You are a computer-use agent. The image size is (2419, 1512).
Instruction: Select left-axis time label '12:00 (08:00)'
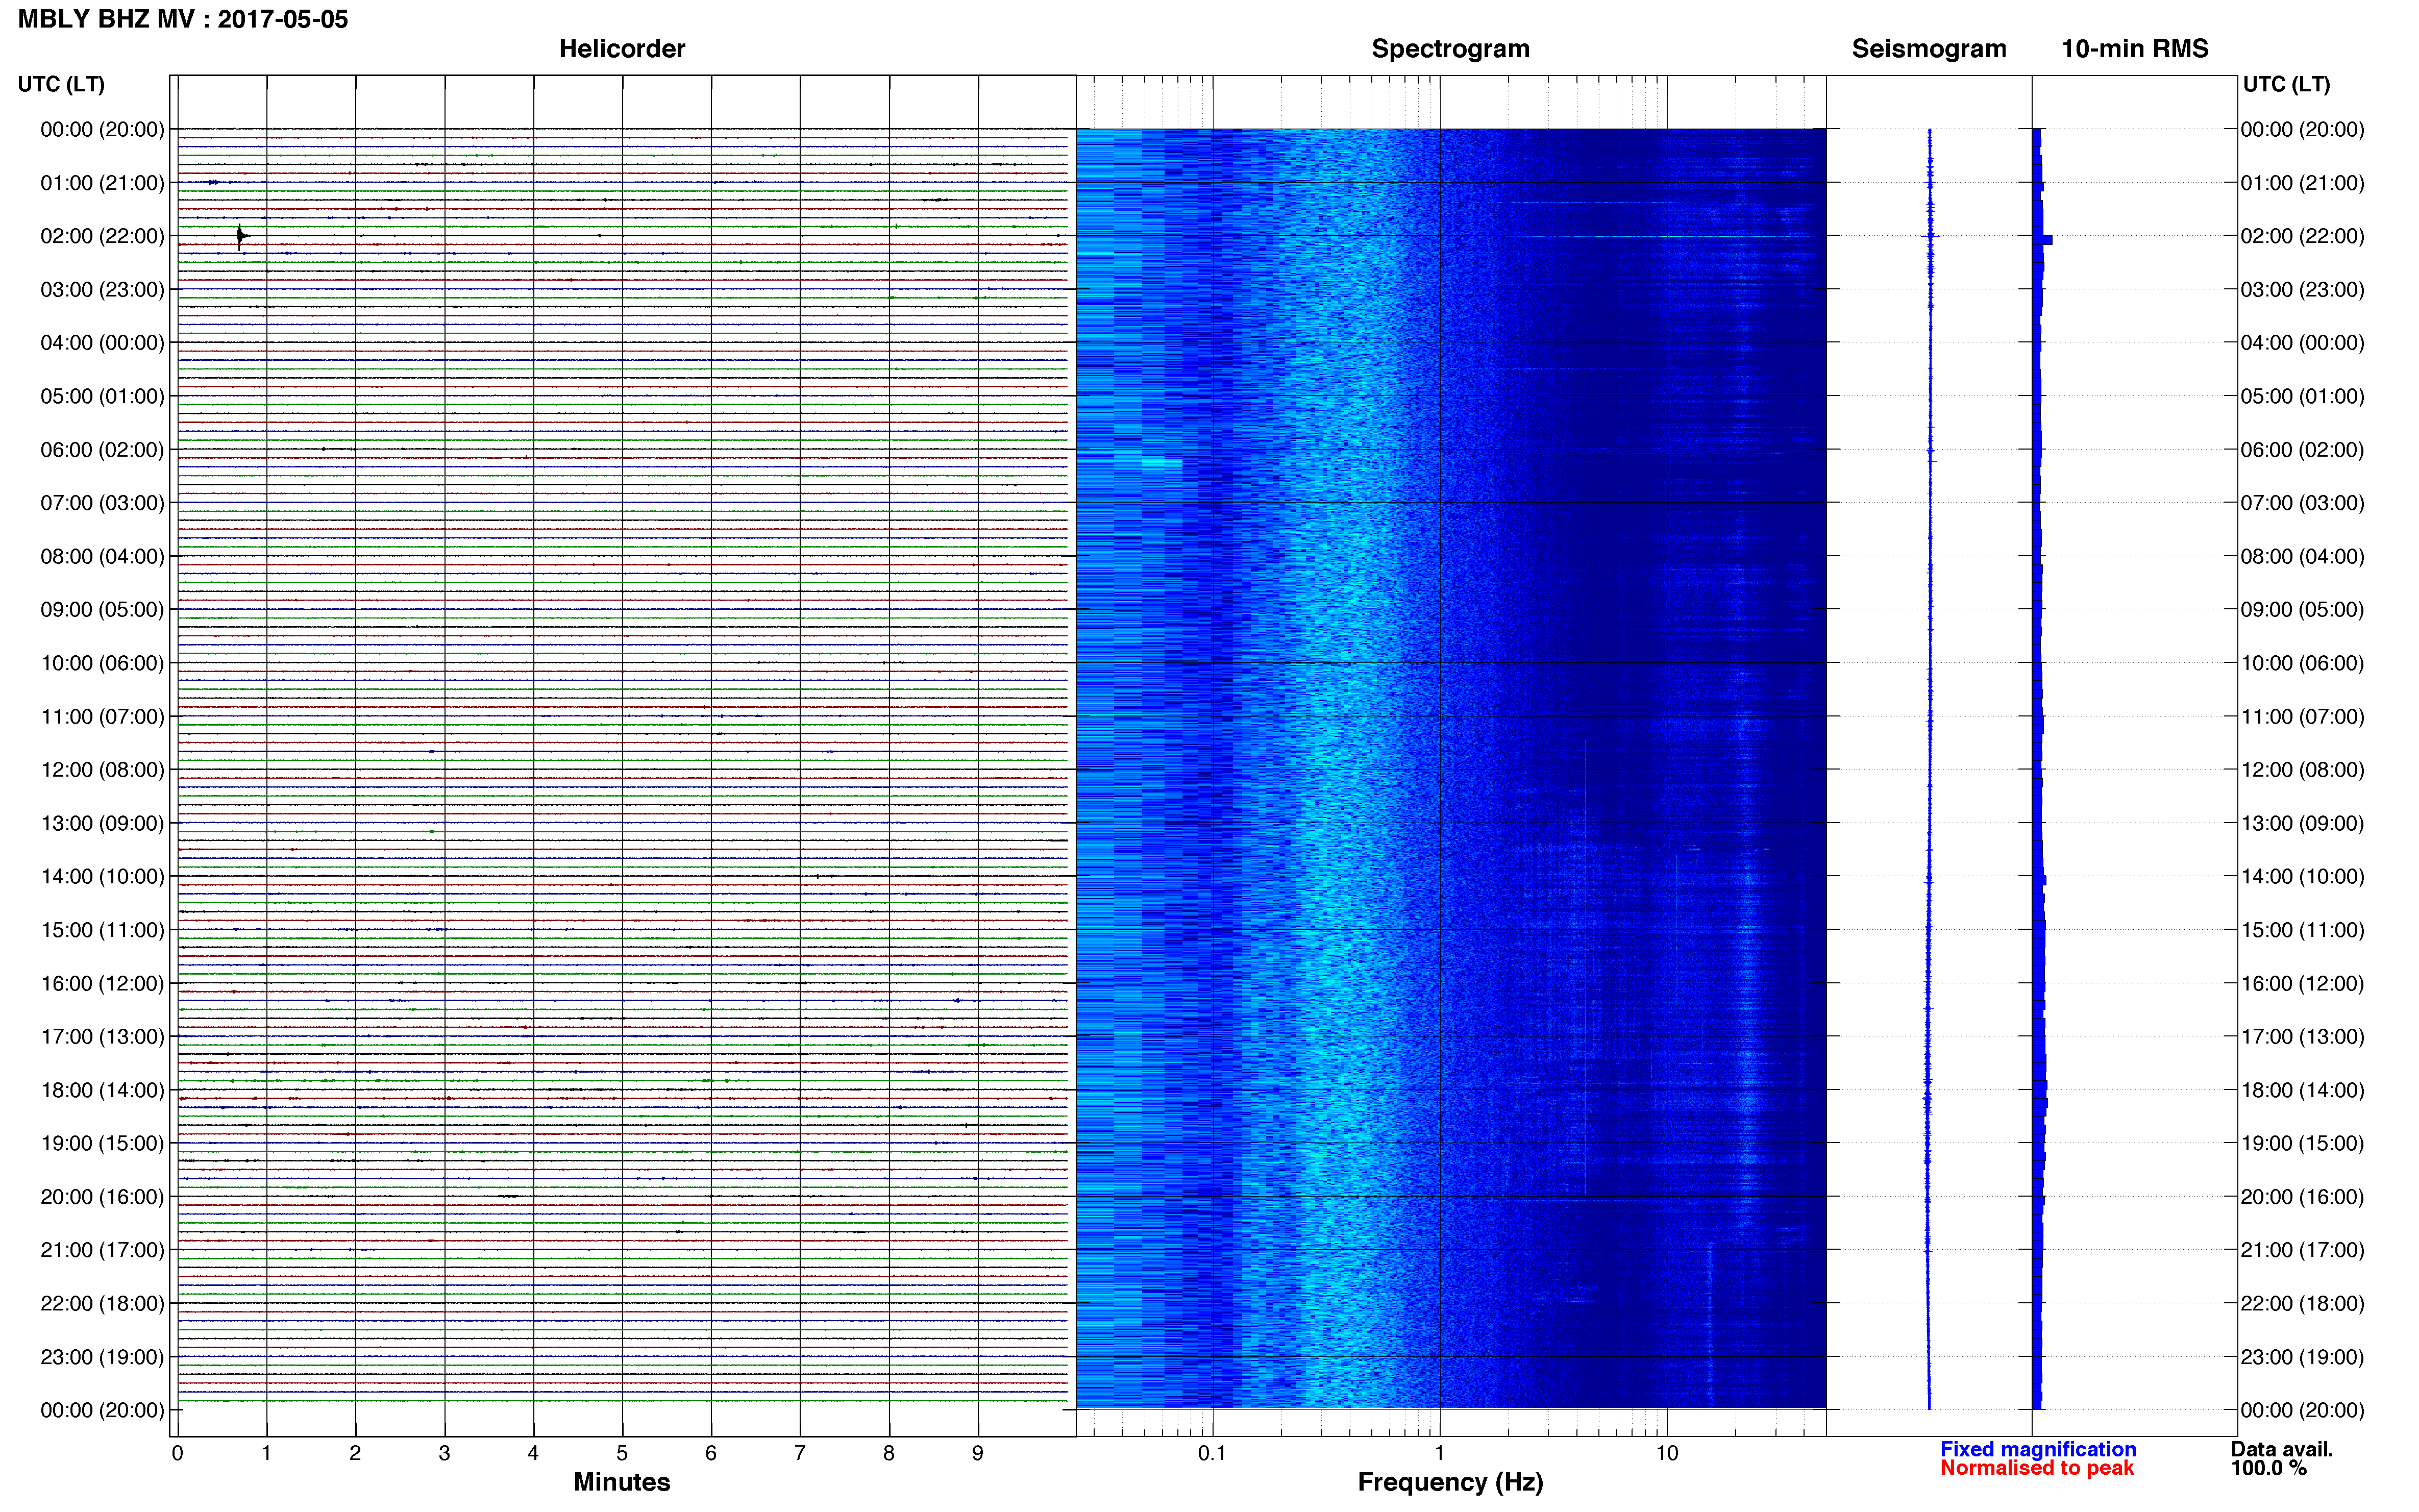(x=102, y=770)
